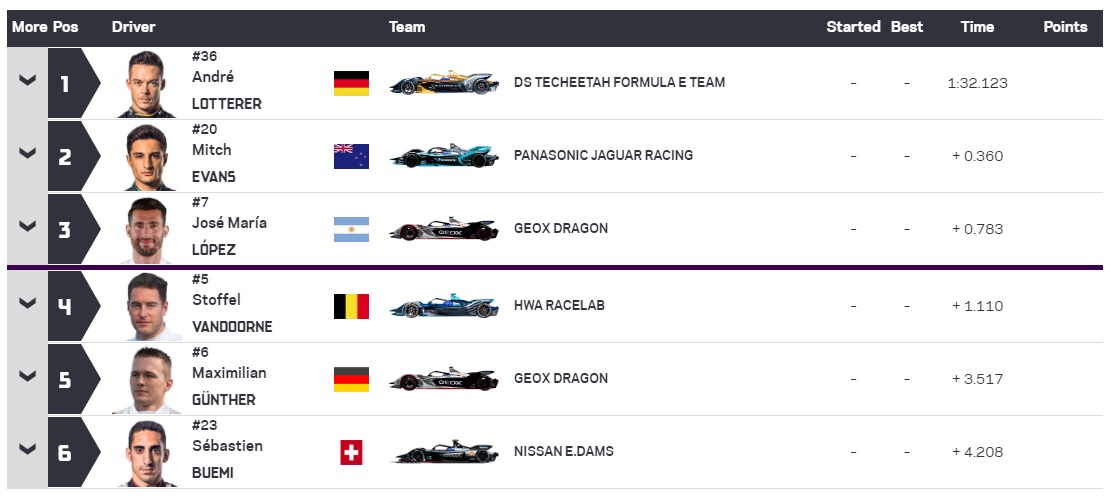Sort by the Time column header
This screenshot has height=503, width=1113.
(977, 27)
